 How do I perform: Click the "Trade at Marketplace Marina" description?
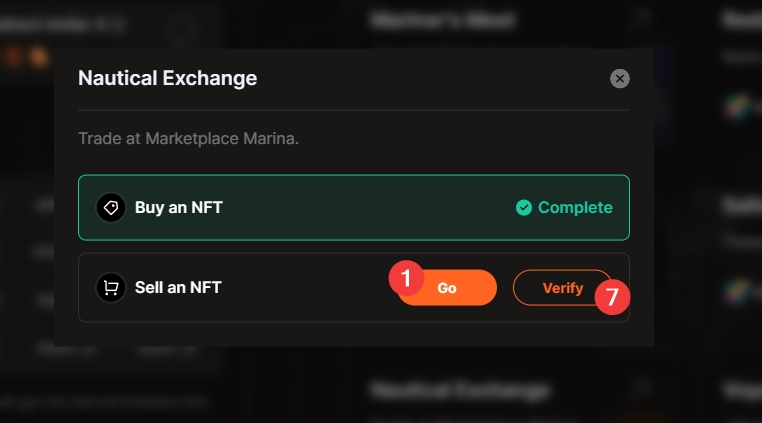(188, 138)
